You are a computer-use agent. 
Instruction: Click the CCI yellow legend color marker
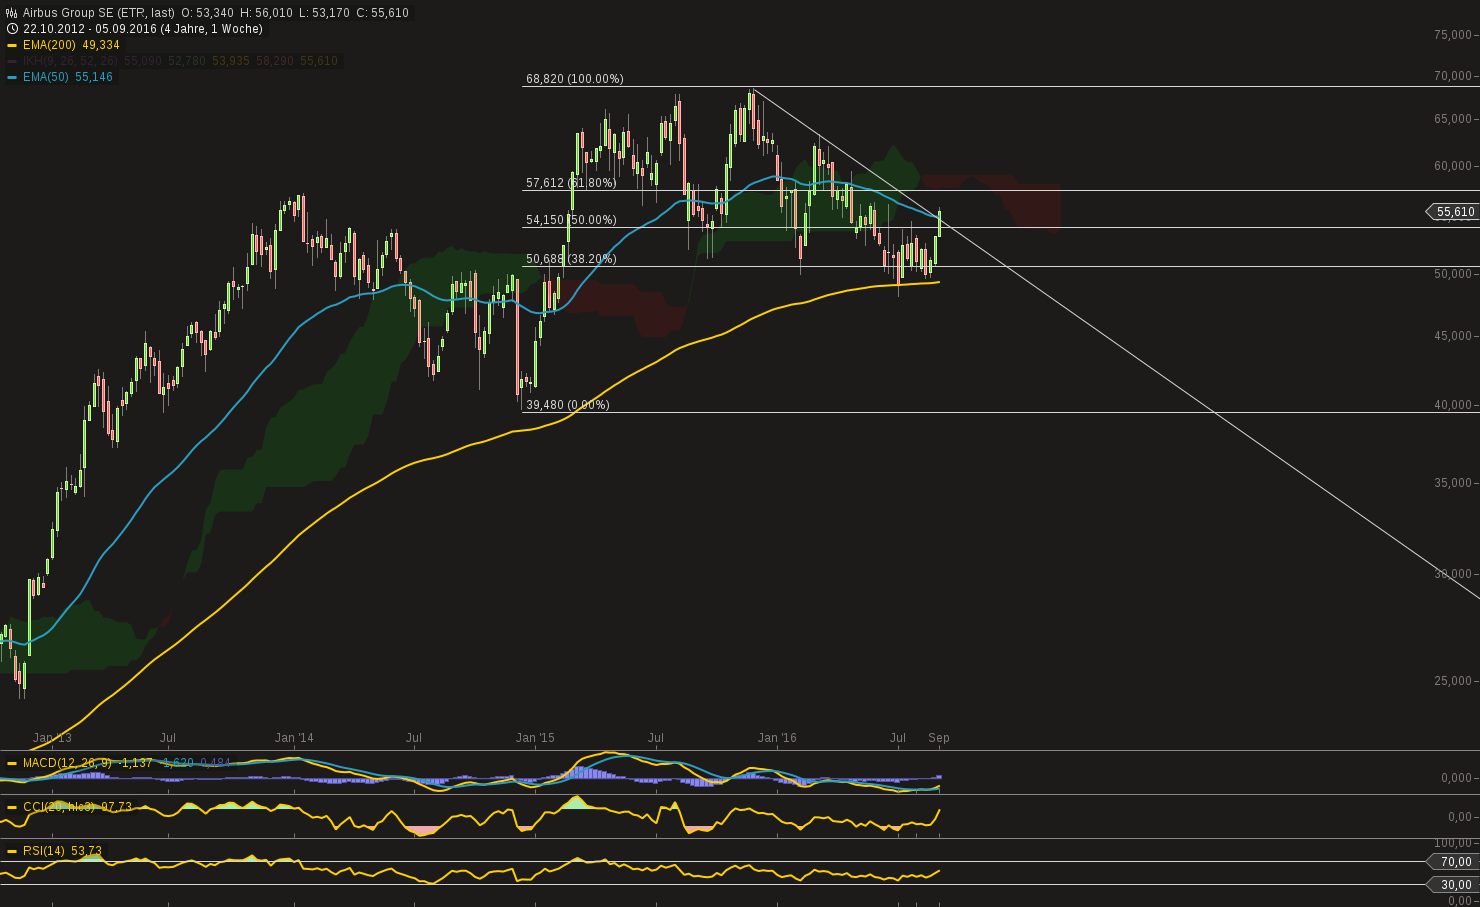11,804
